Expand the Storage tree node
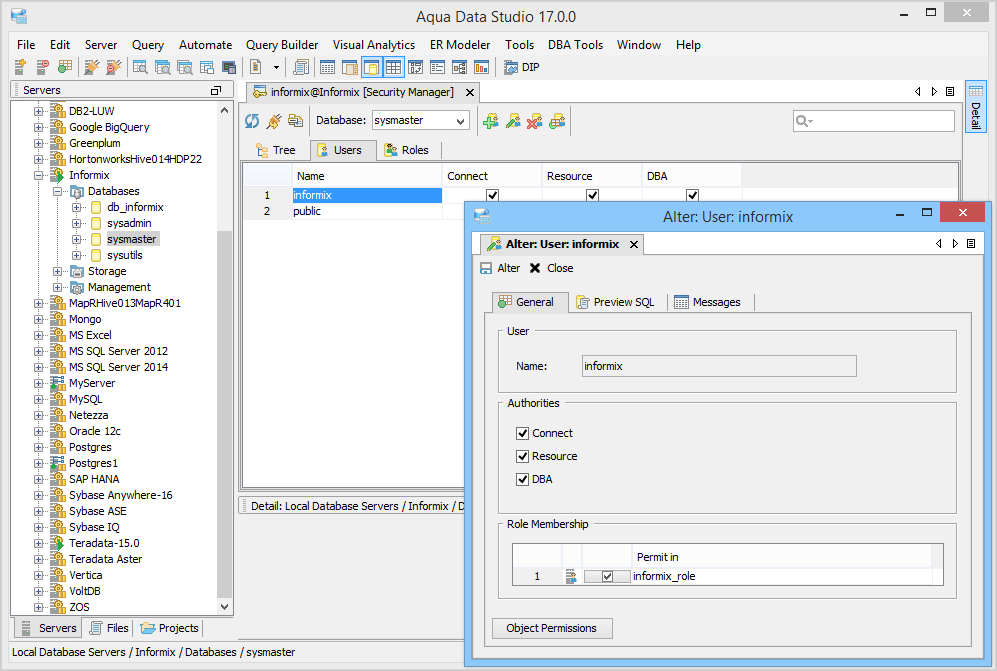This screenshot has height=671, width=997. 57,271
